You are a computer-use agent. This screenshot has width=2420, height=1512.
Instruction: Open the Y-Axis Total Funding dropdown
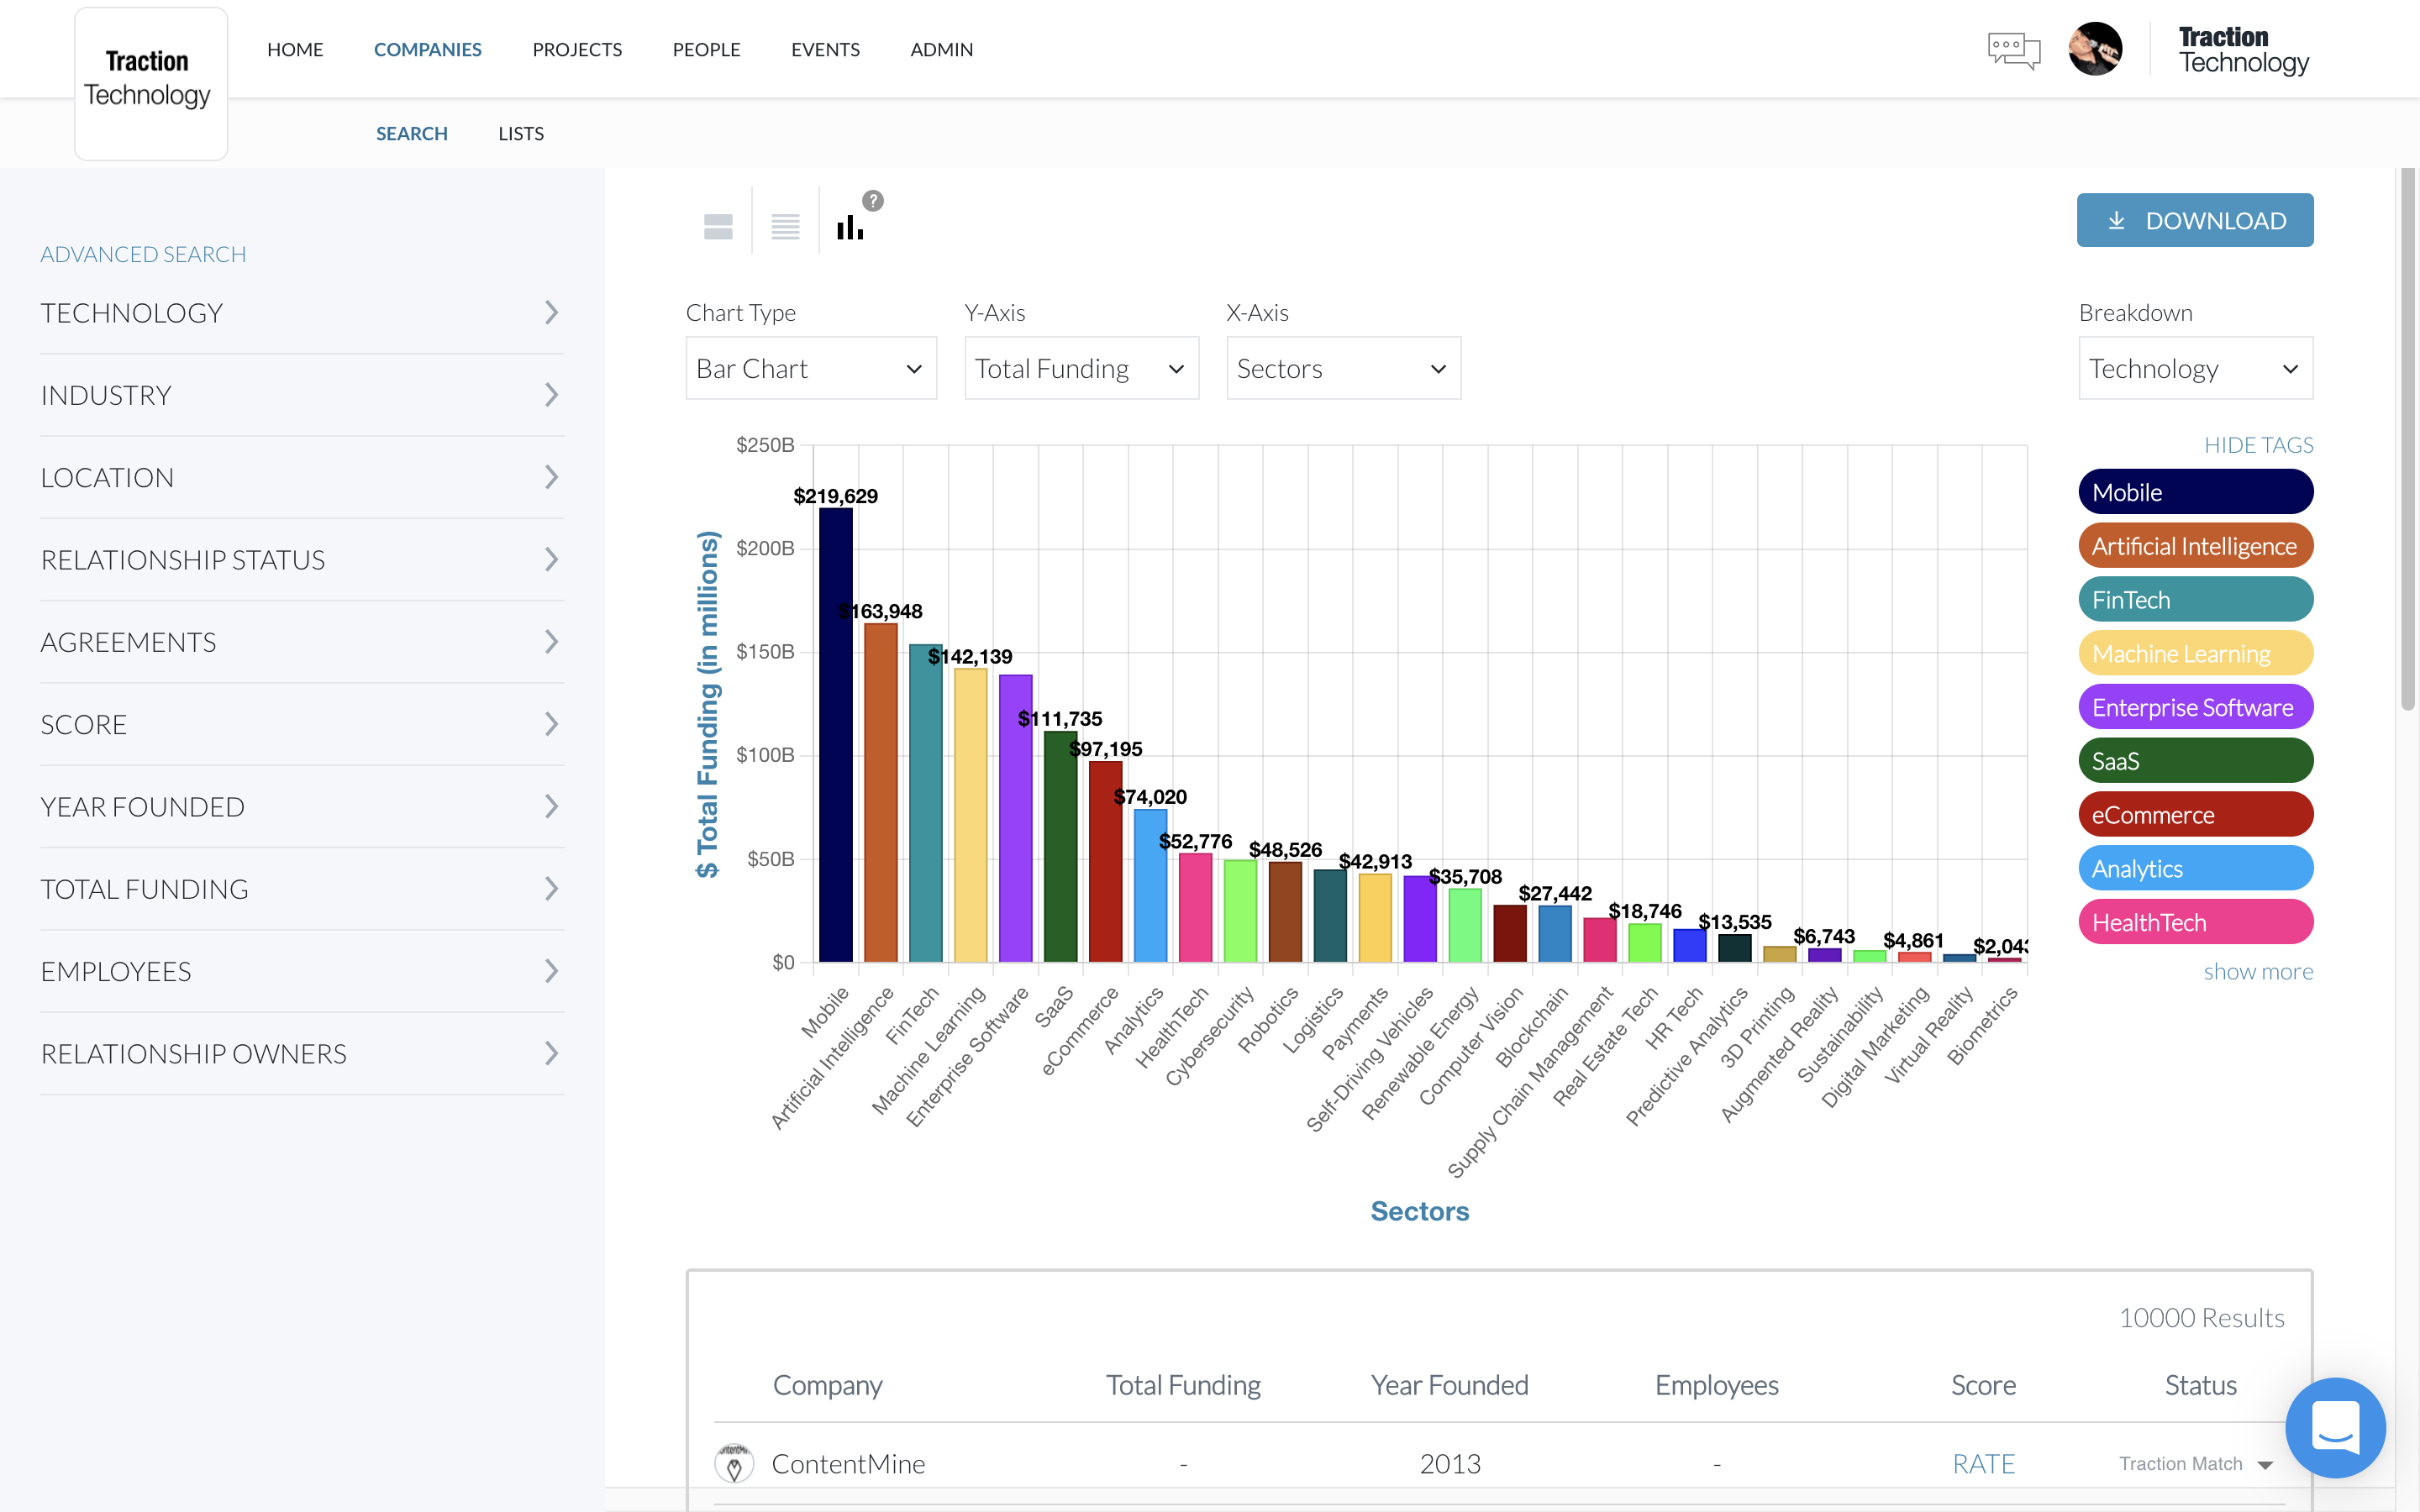[1080, 368]
